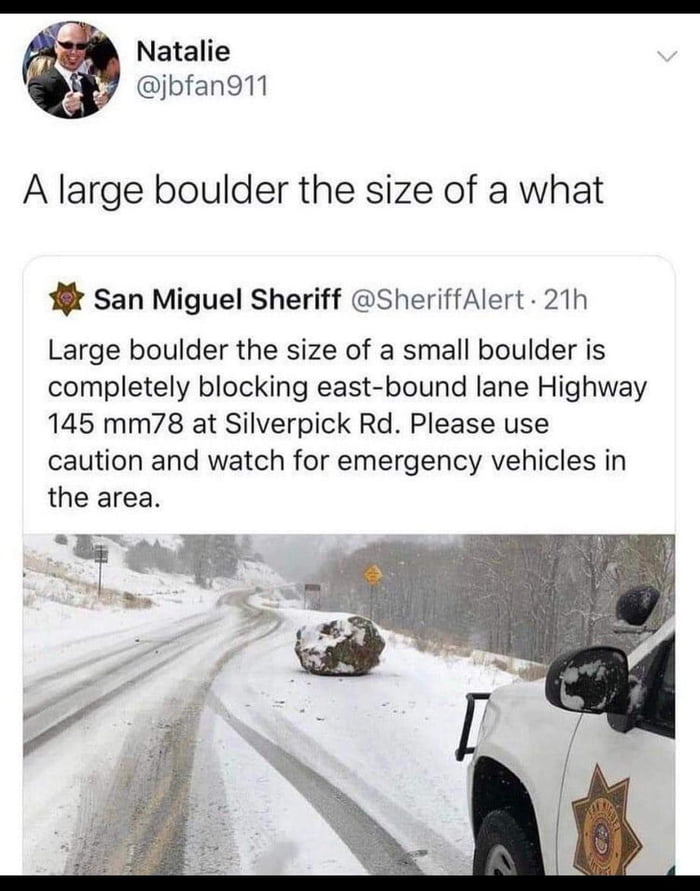
Task: Click the roadside signpost on left hillside
Action: pos(101,568)
